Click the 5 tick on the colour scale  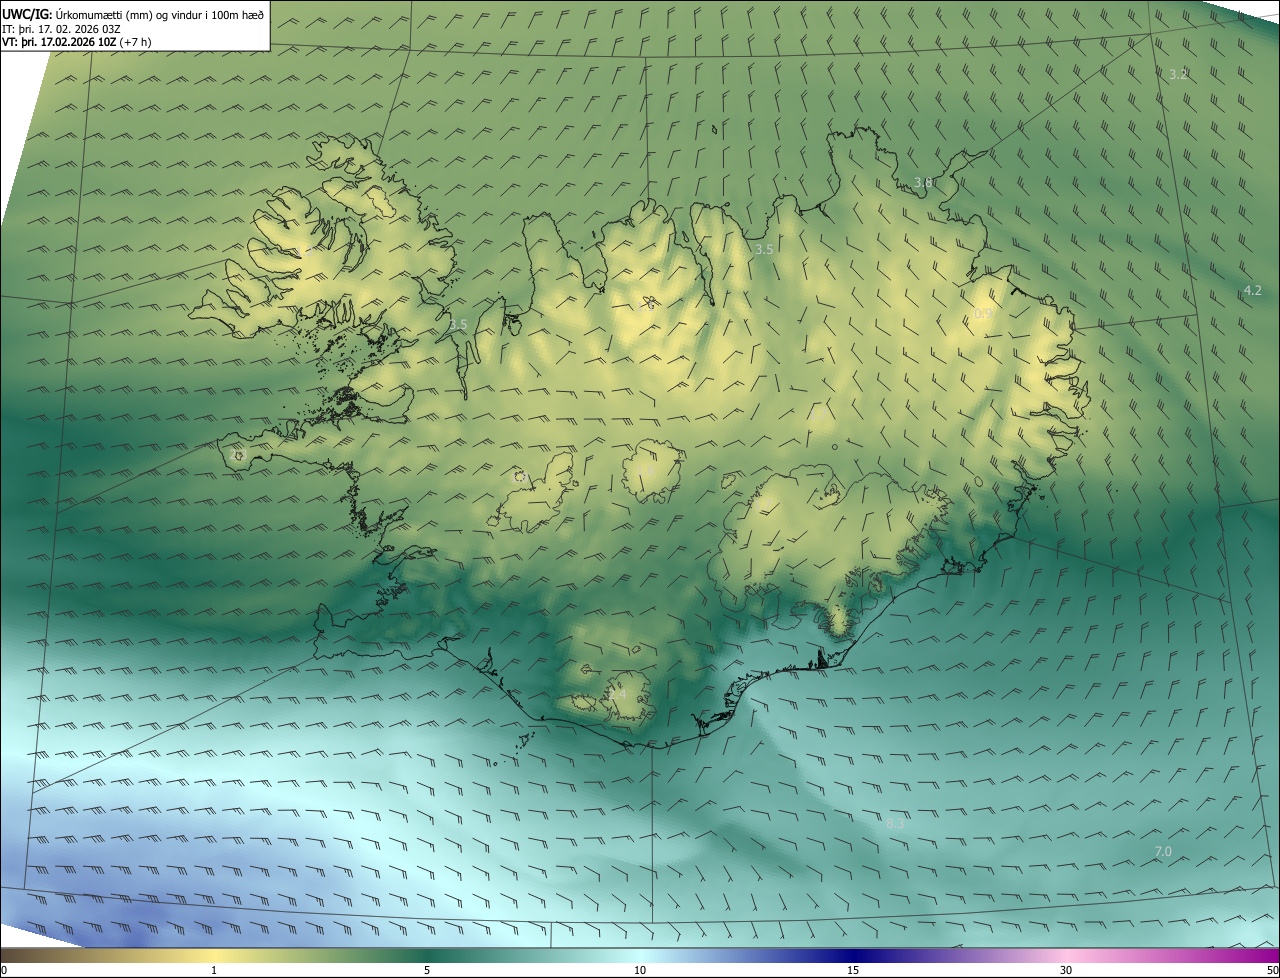[x=427, y=970]
